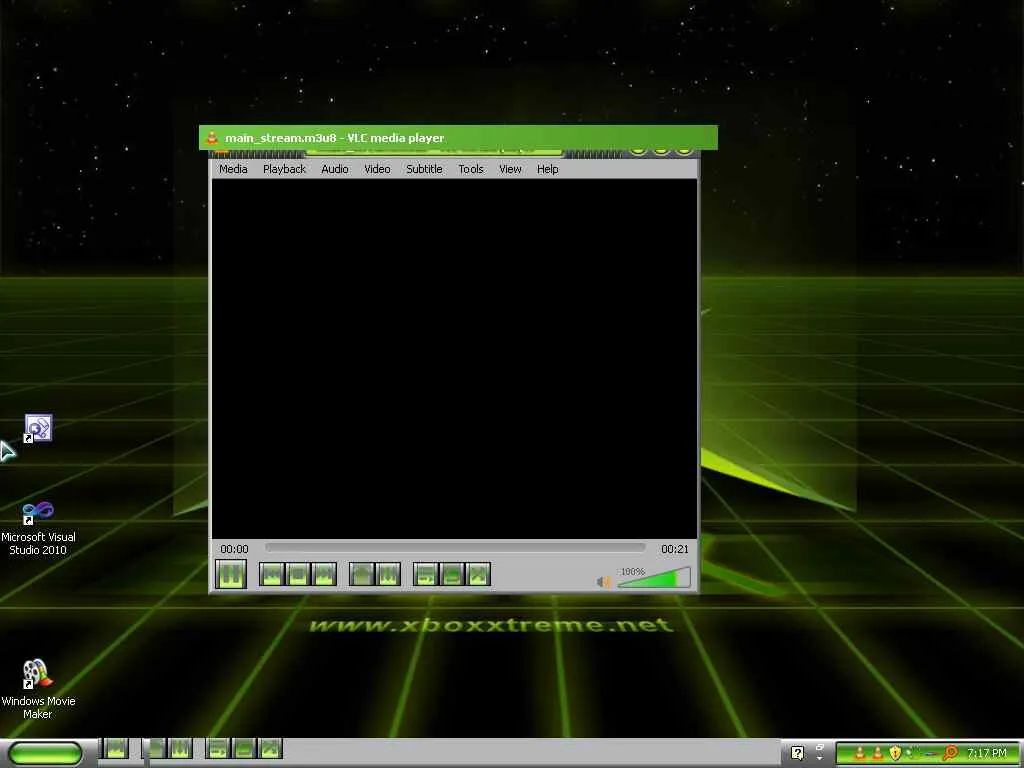This screenshot has width=1024, height=768.
Task: Open the Media menu
Action: 233,169
